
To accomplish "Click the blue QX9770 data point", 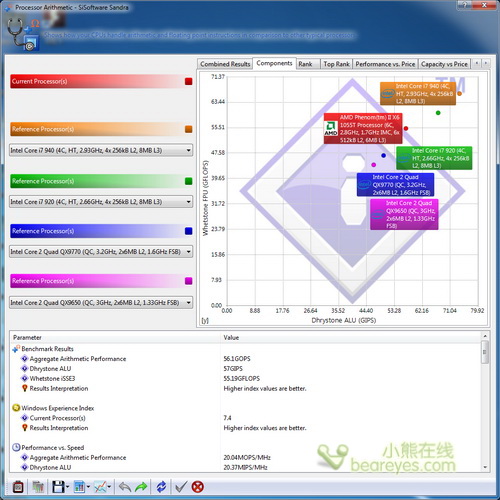I will click(x=383, y=155).
